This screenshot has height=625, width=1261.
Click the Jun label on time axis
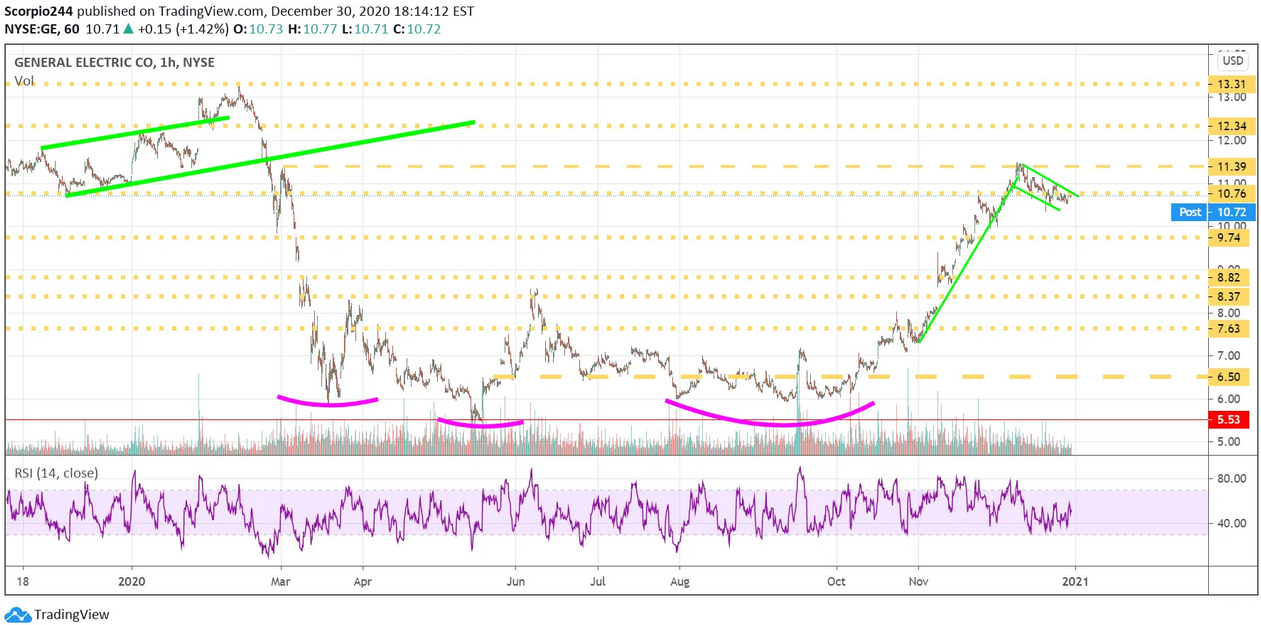pyautogui.click(x=516, y=581)
